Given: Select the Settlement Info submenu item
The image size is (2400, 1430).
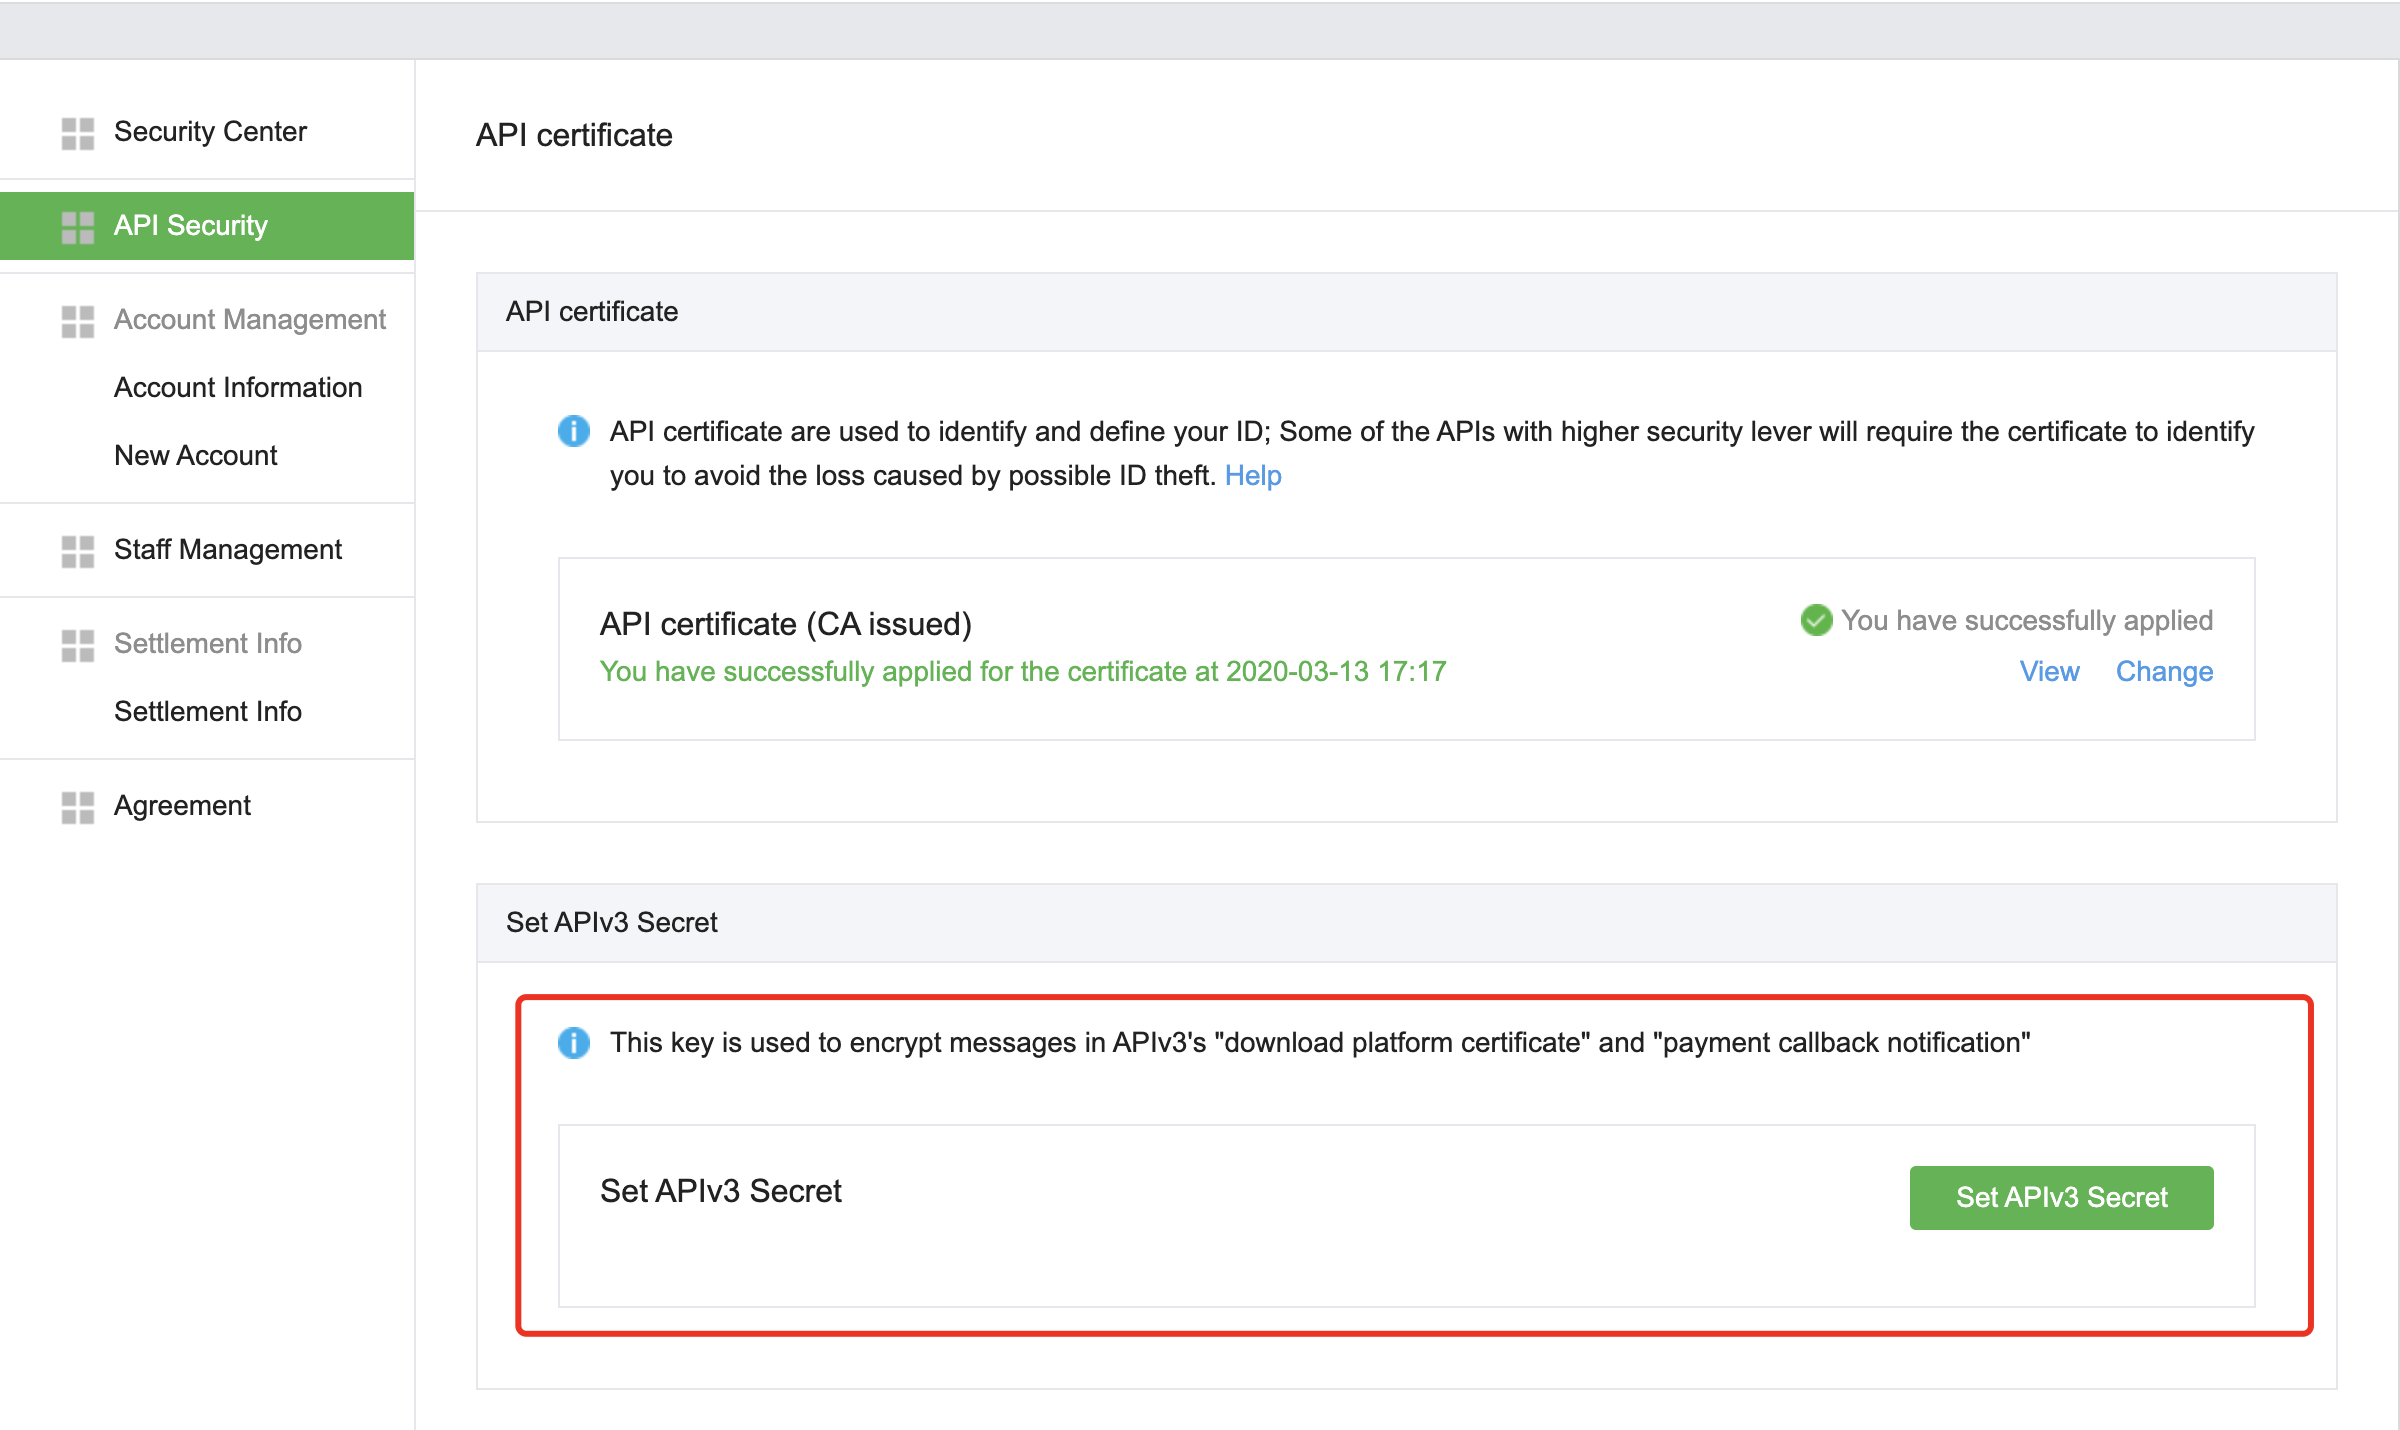Looking at the screenshot, I should coord(207,711).
